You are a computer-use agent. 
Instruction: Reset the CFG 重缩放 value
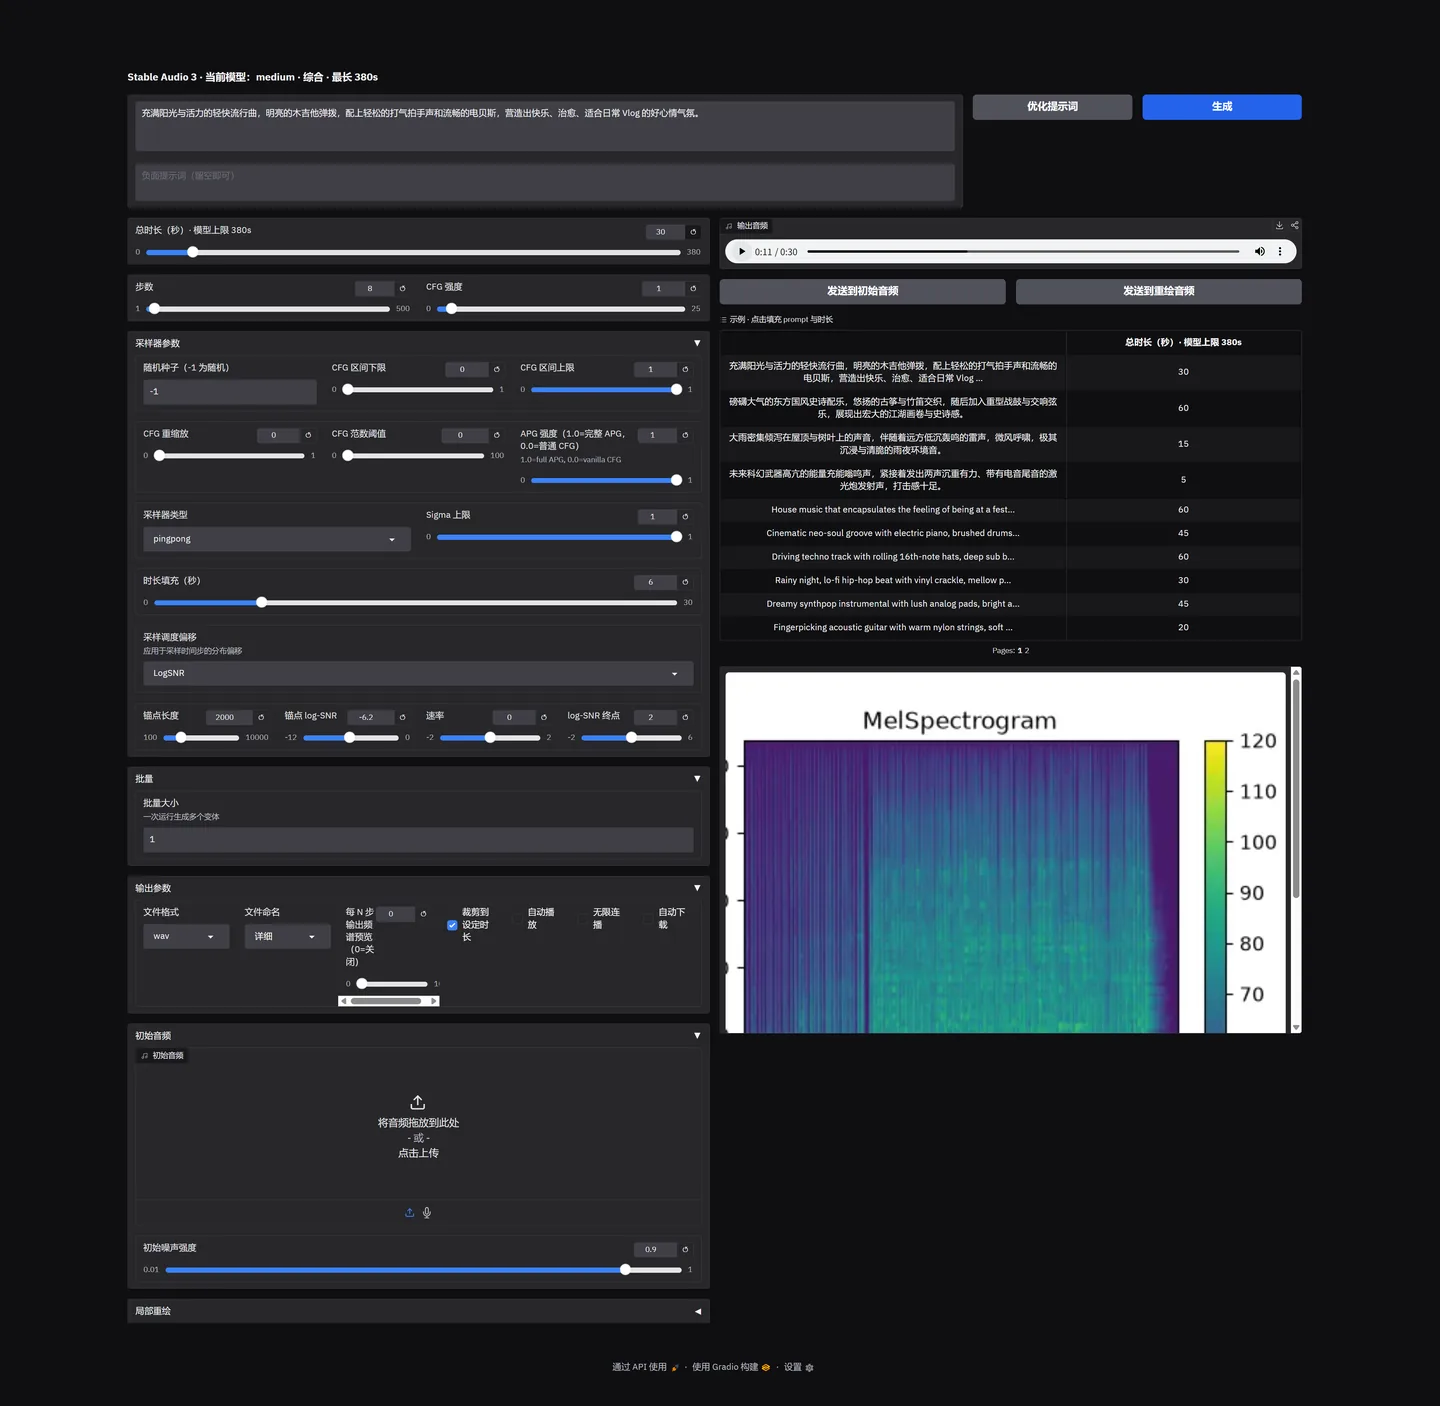308,435
